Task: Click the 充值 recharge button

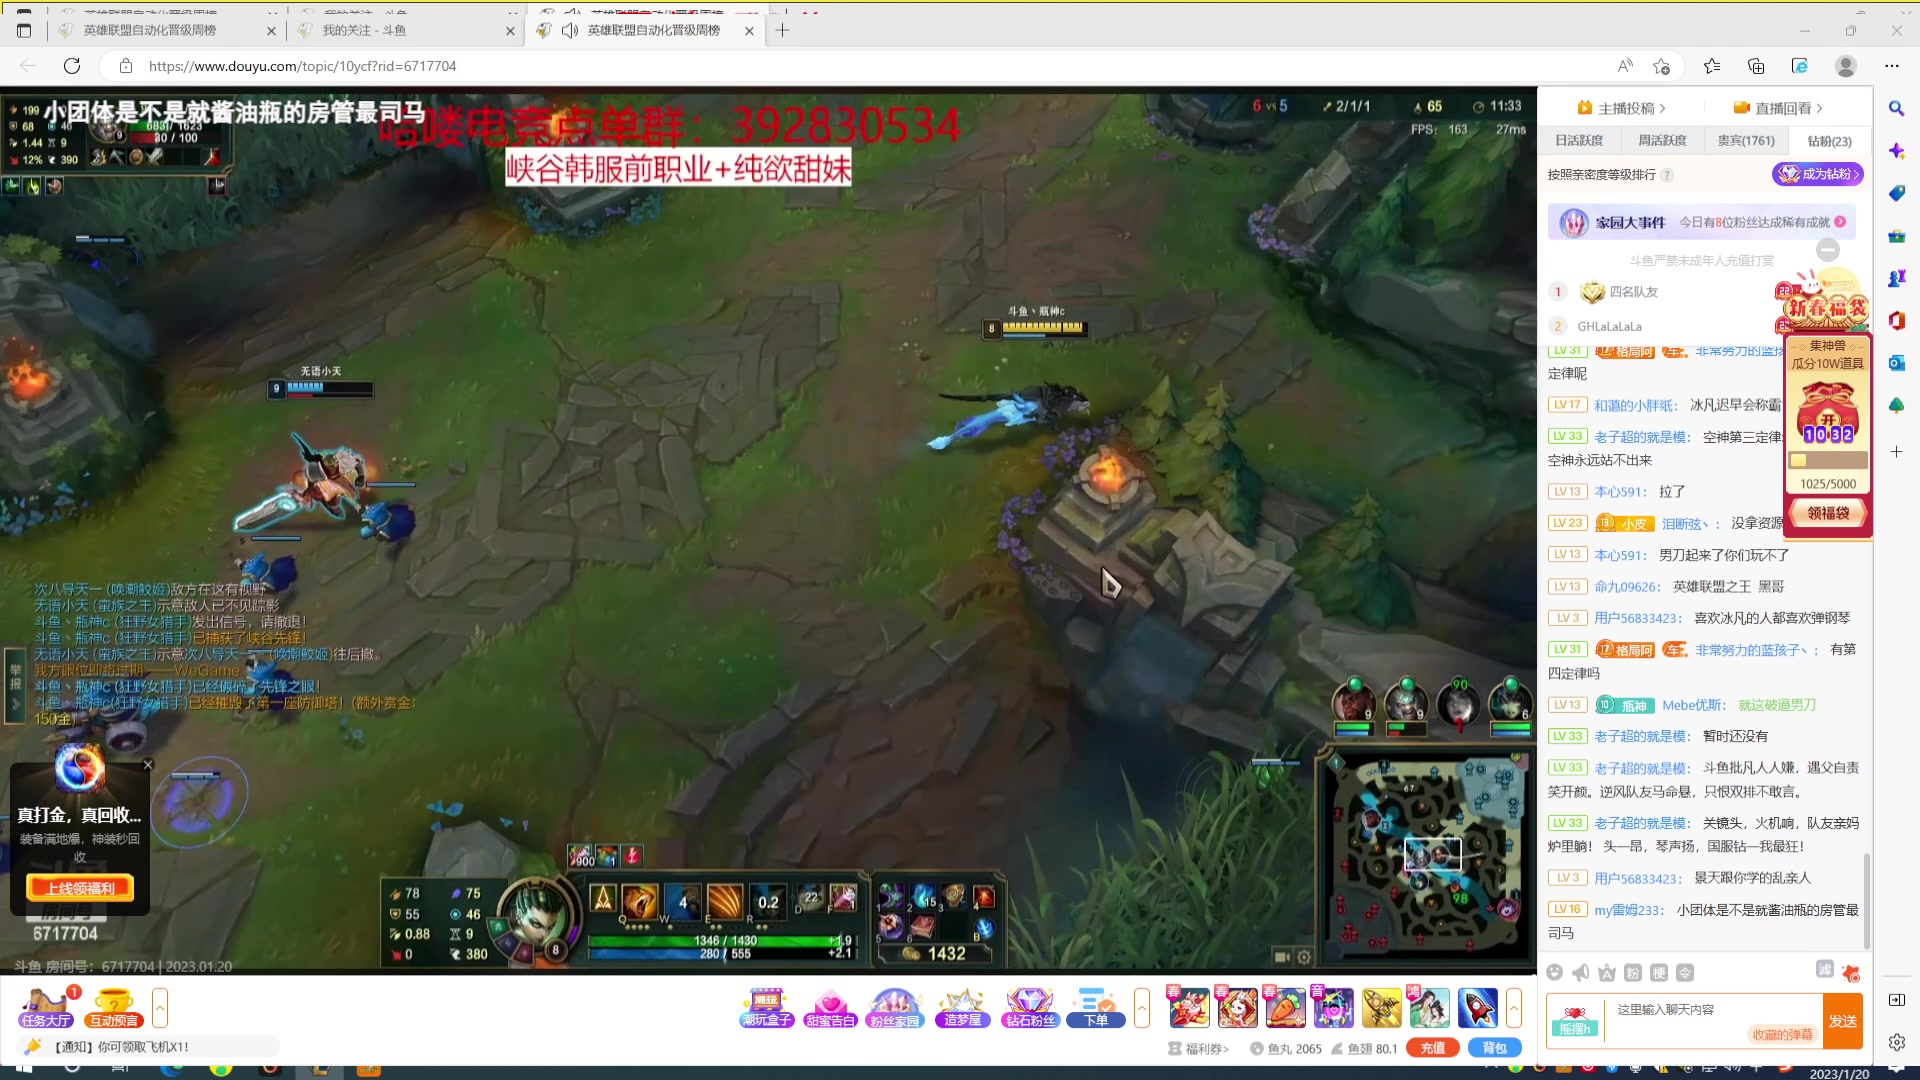Action: pos(1432,1048)
